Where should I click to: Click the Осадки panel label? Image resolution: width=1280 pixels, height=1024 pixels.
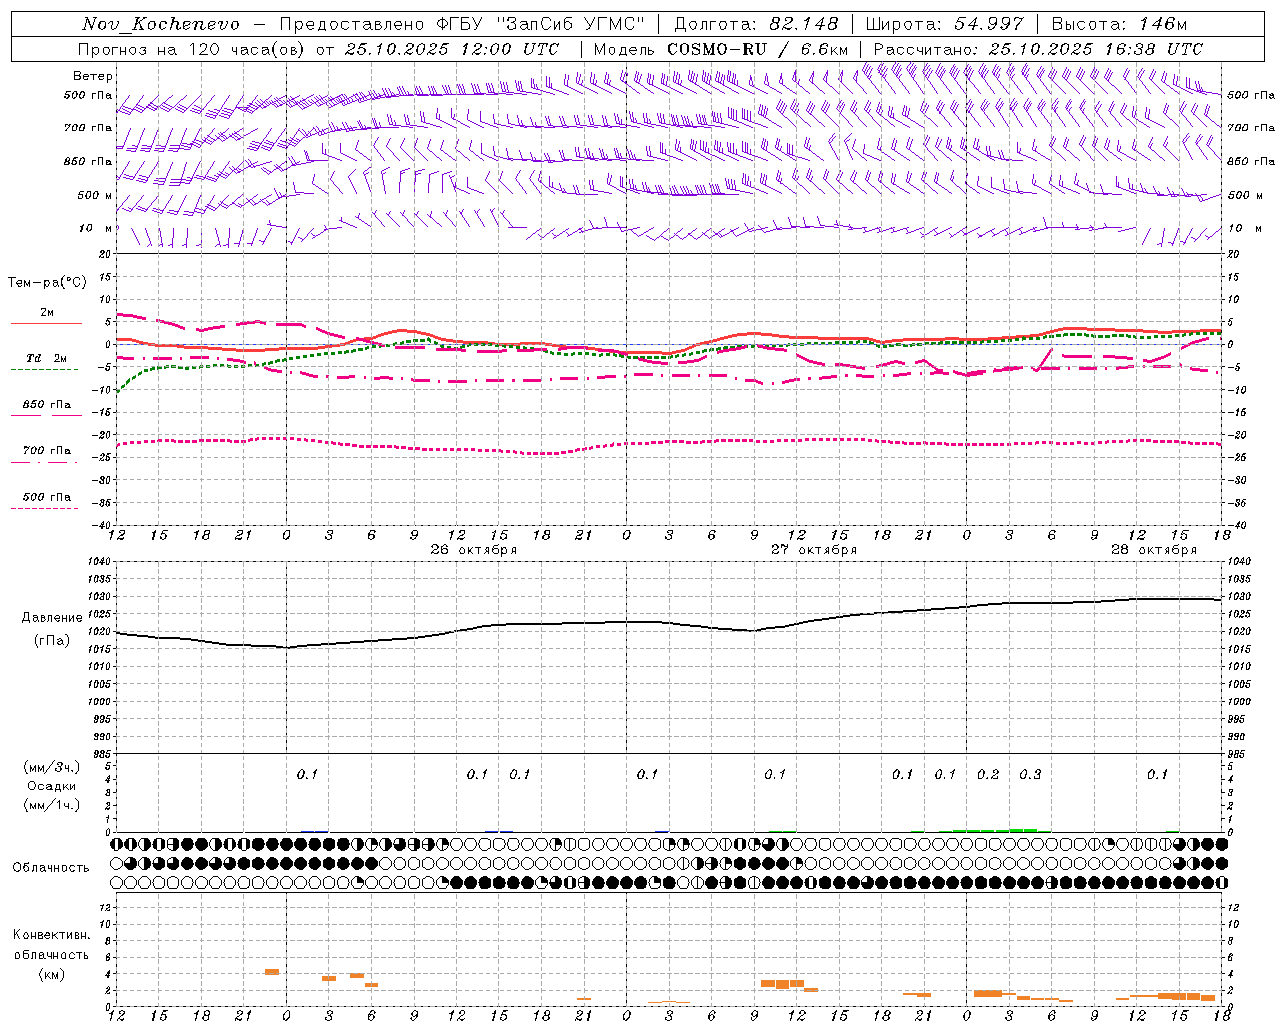52,786
